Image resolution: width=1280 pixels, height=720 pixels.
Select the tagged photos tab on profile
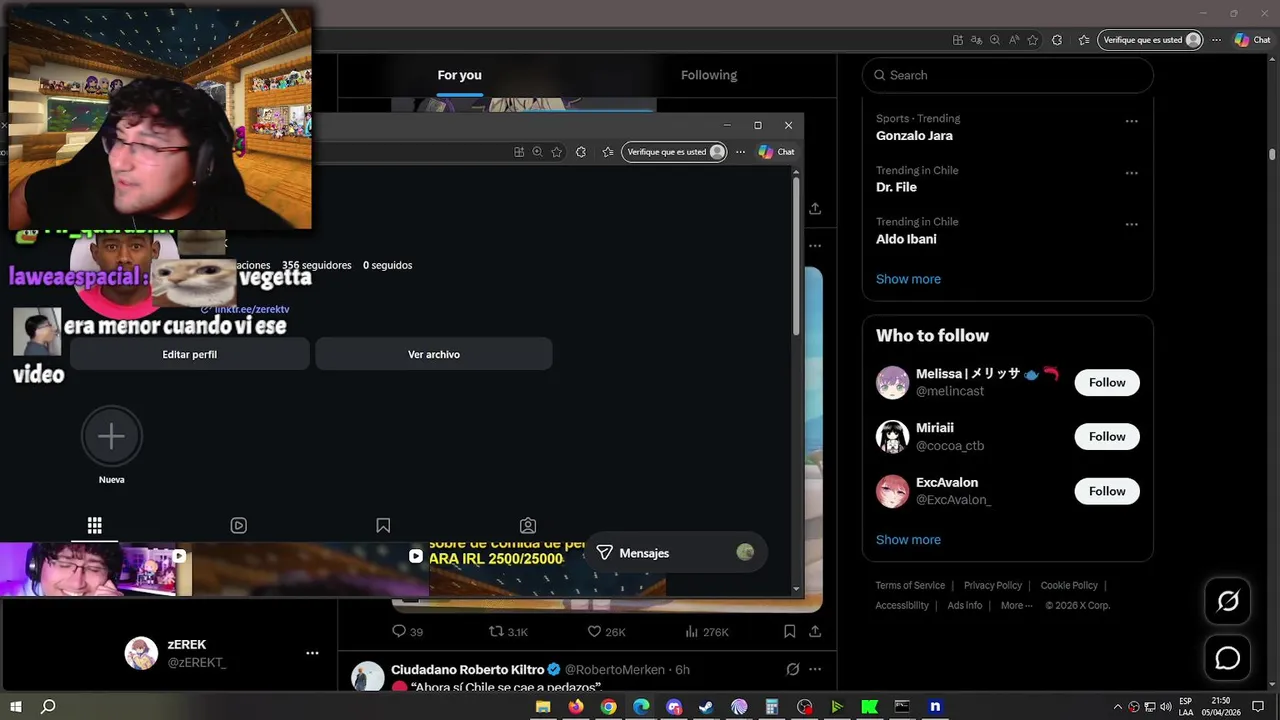click(x=528, y=525)
